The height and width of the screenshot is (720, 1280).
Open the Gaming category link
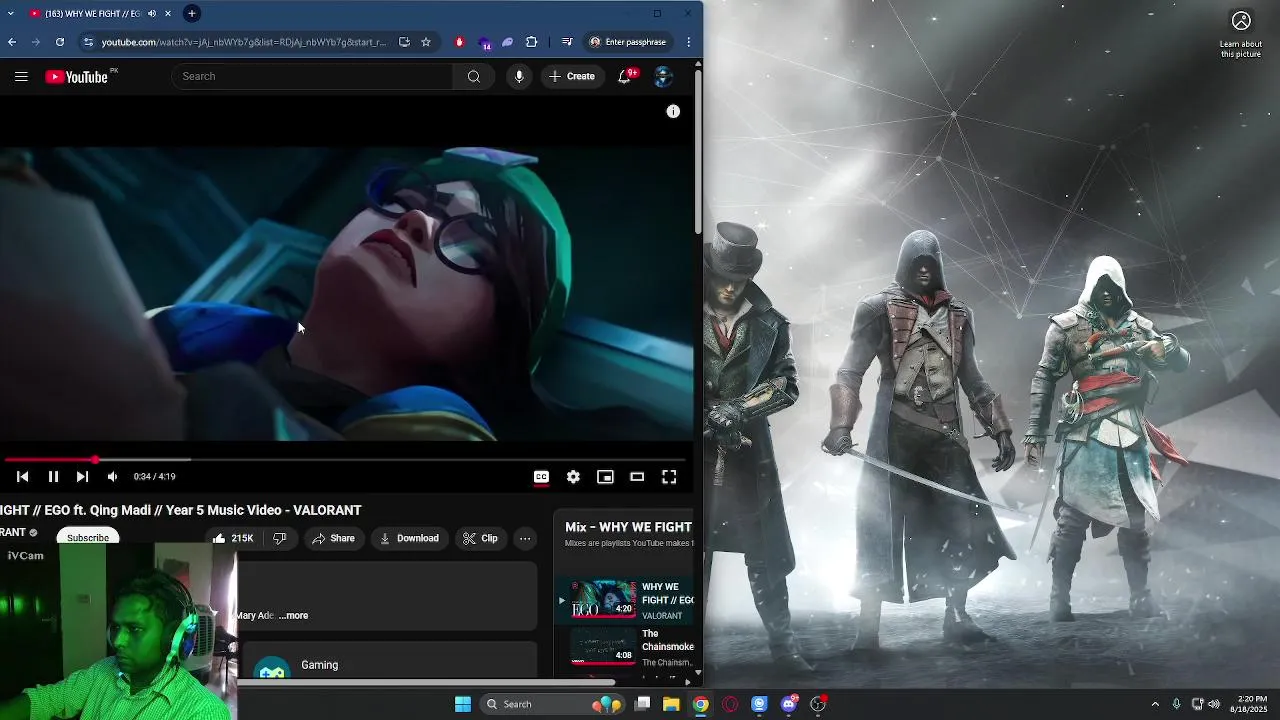320,665
